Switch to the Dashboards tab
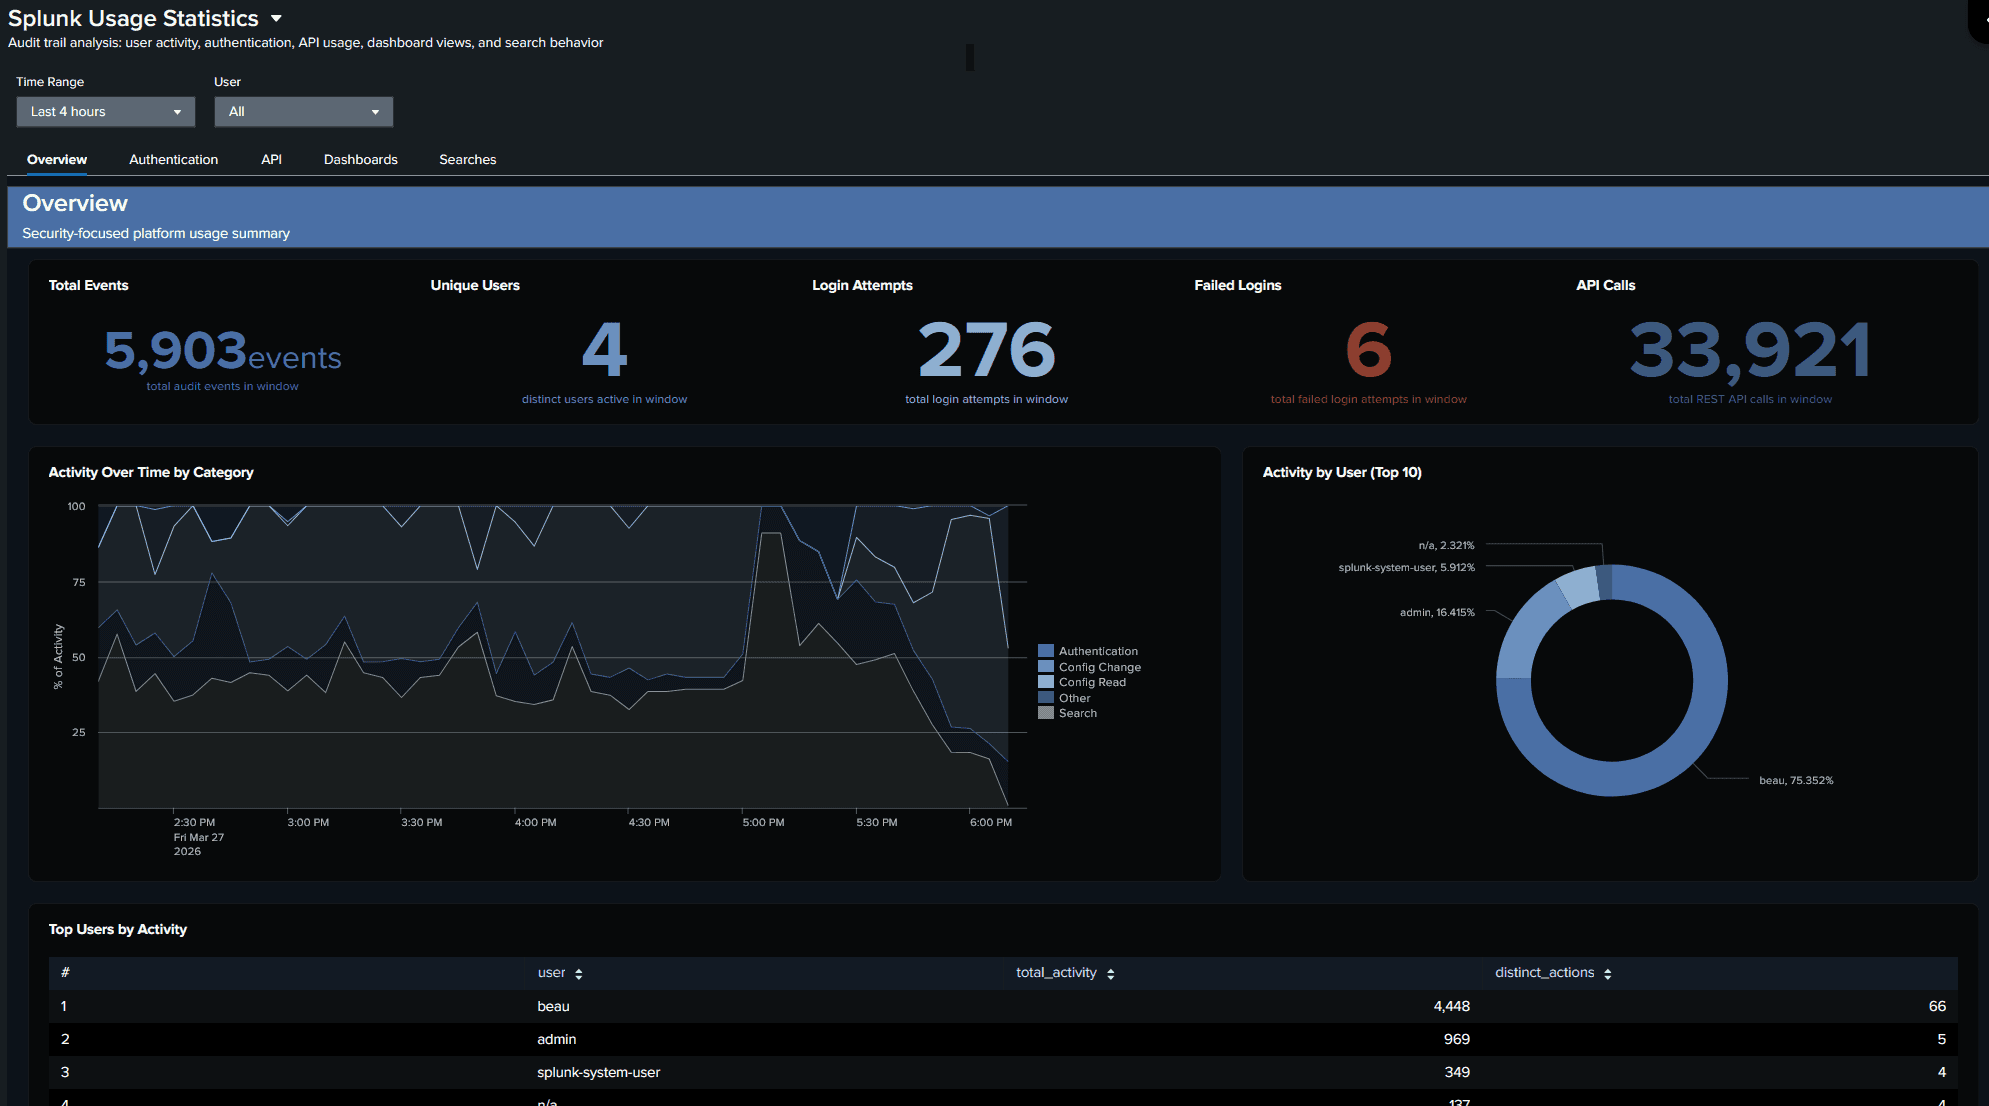 (361, 159)
